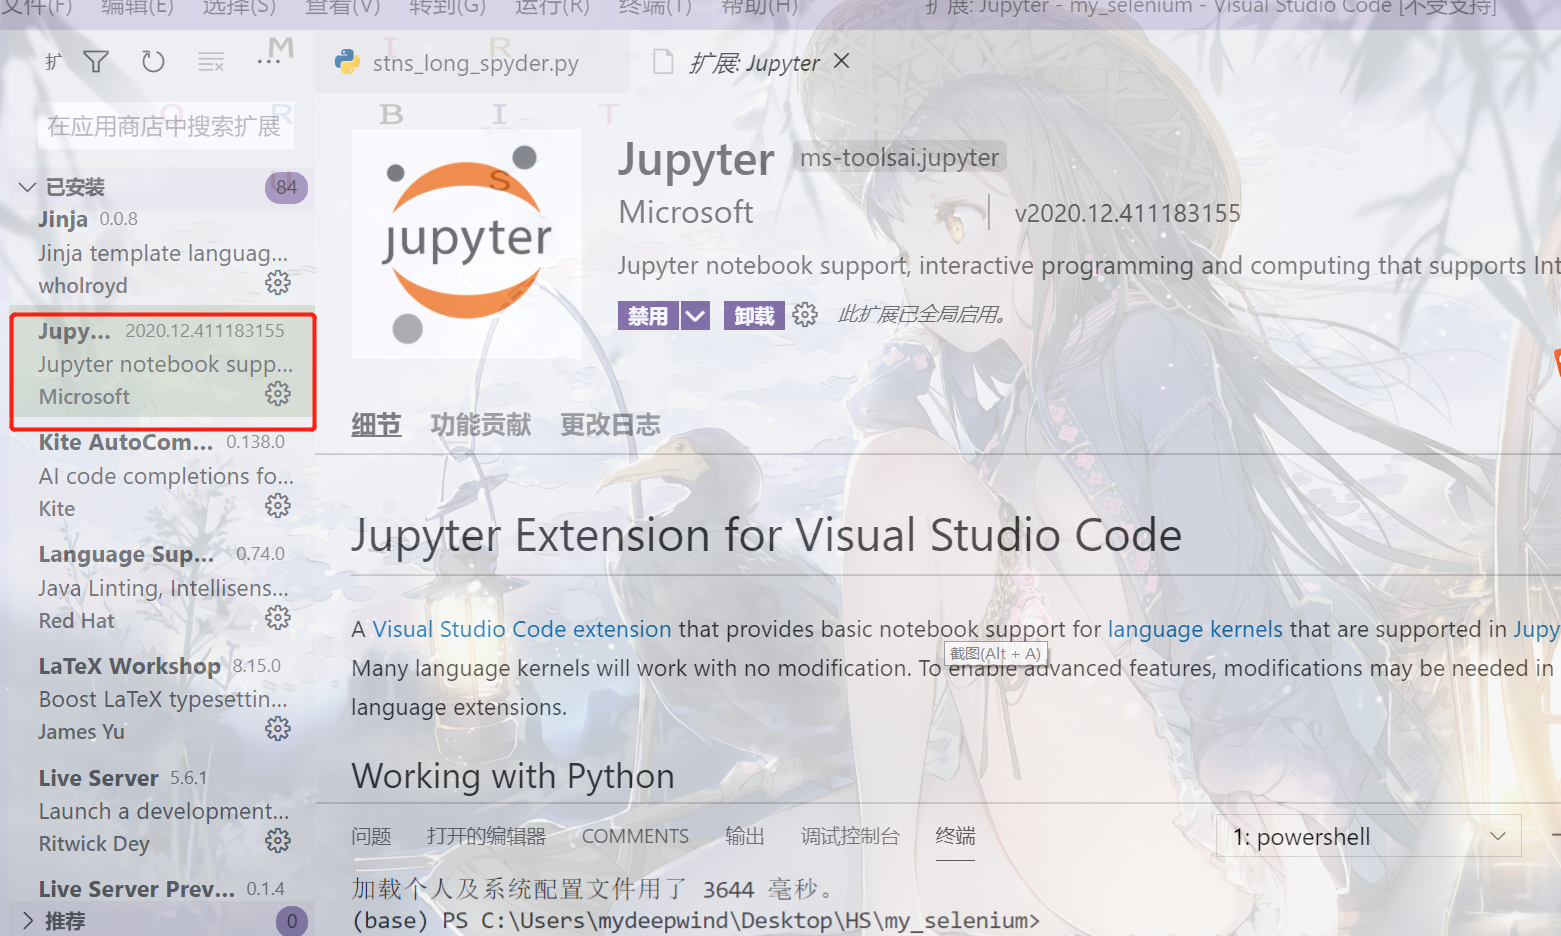Open gear settings for Kite AutoComplete
Screen dimensions: 1561x936
[x=278, y=506]
